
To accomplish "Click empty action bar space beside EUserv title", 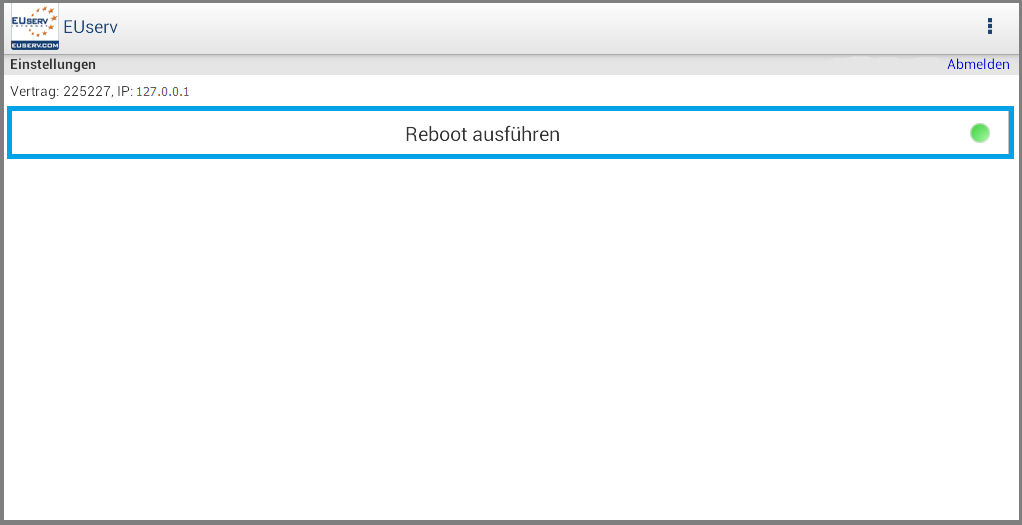I will point(548,27).
